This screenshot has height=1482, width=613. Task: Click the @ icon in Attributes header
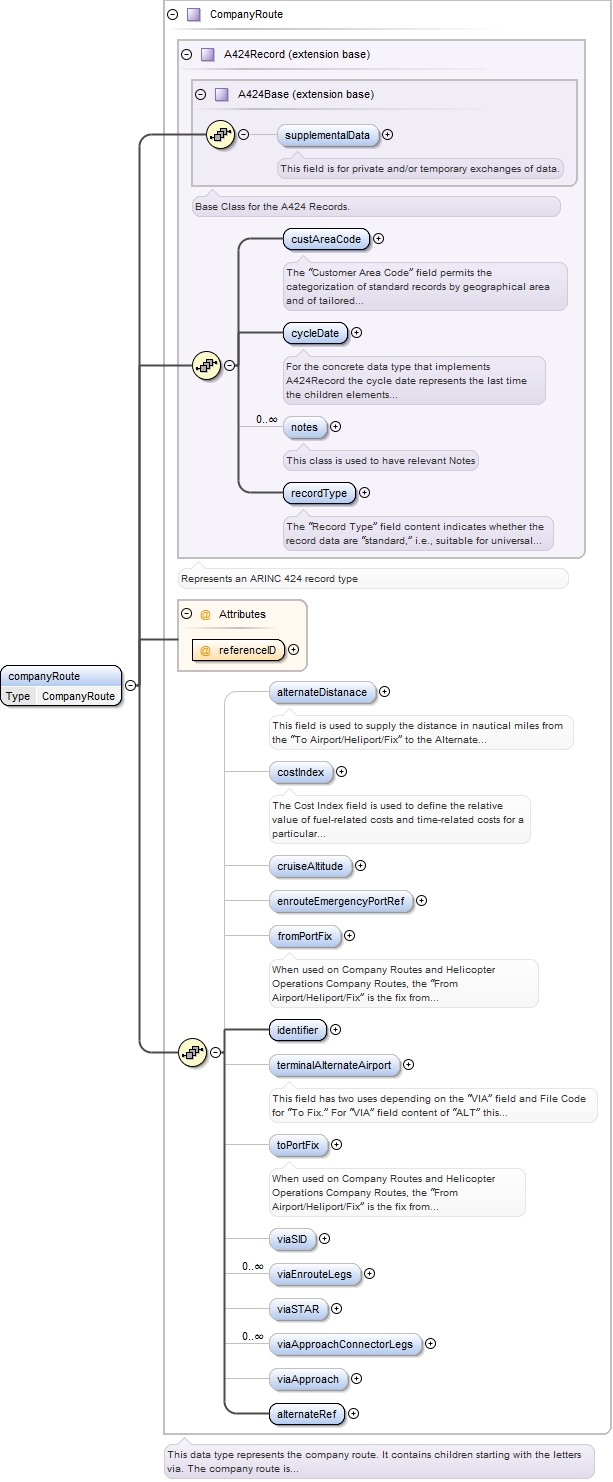tap(205, 614)
